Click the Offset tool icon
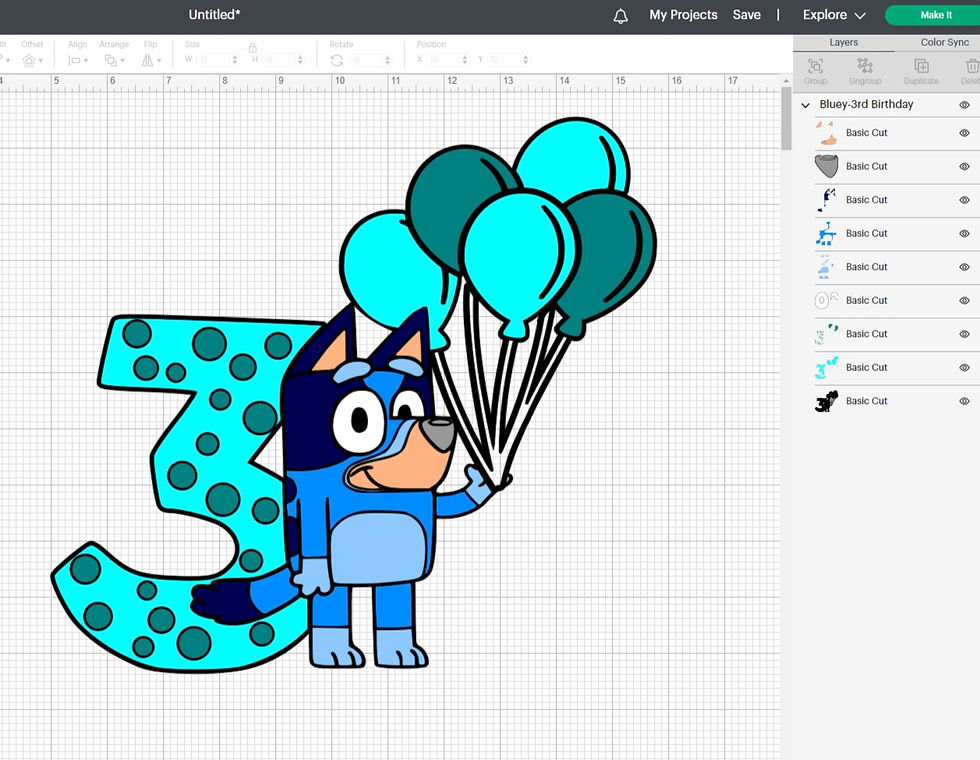Viewport: 980px width, 760px height. tap(29, 61)
